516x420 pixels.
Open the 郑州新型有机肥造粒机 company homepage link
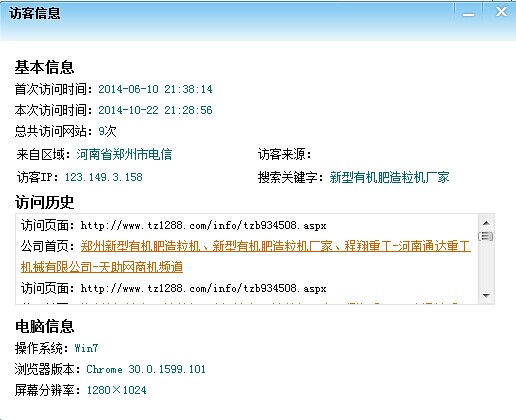[x=246, y=257]
